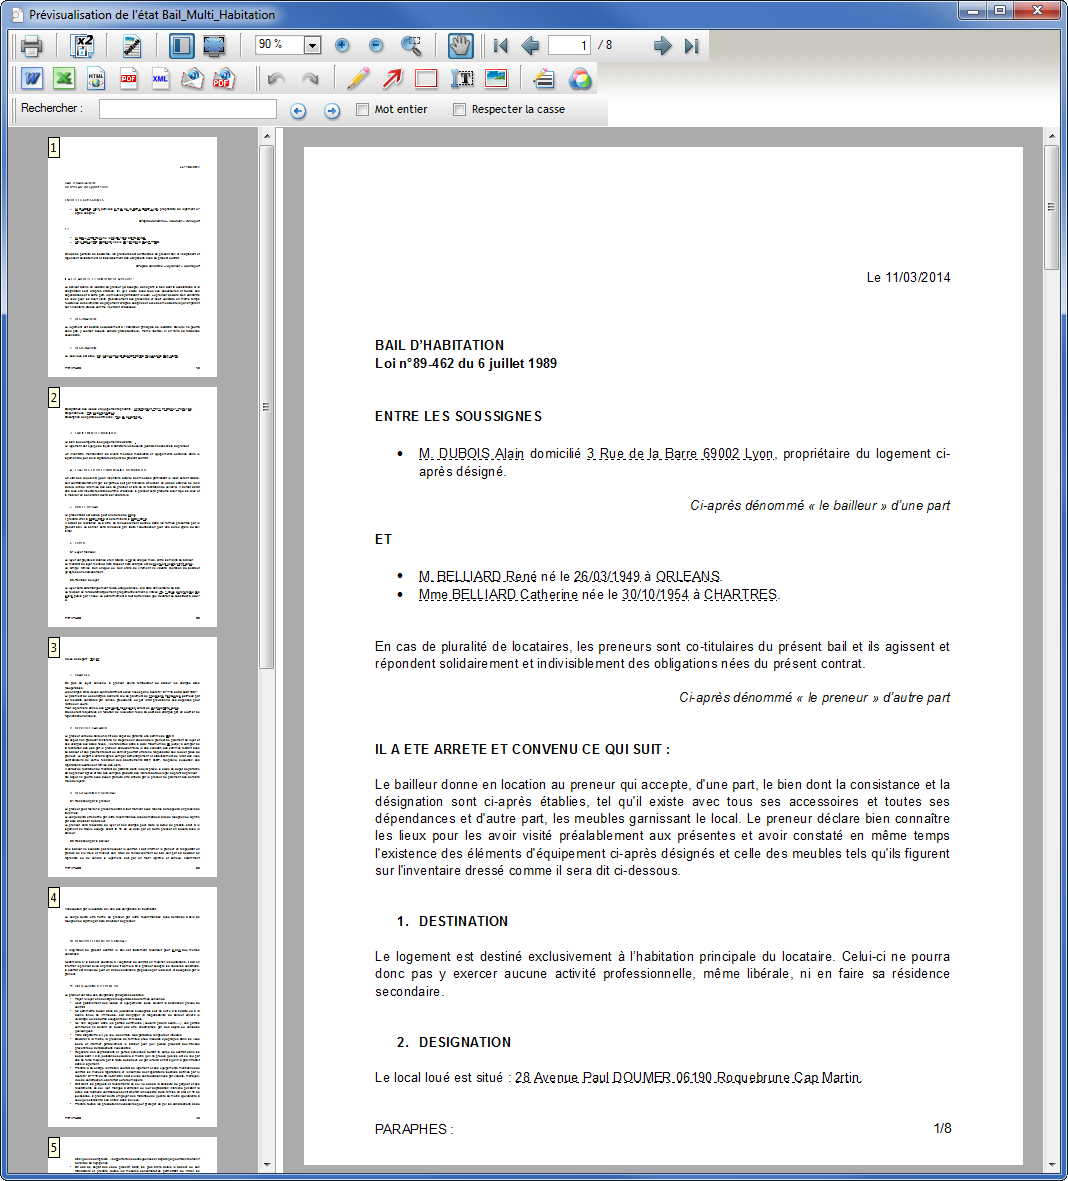The width and height of the screenshot is (1068, 1181).
Task: Go to the next page arrow
Action: click(661, 46)
